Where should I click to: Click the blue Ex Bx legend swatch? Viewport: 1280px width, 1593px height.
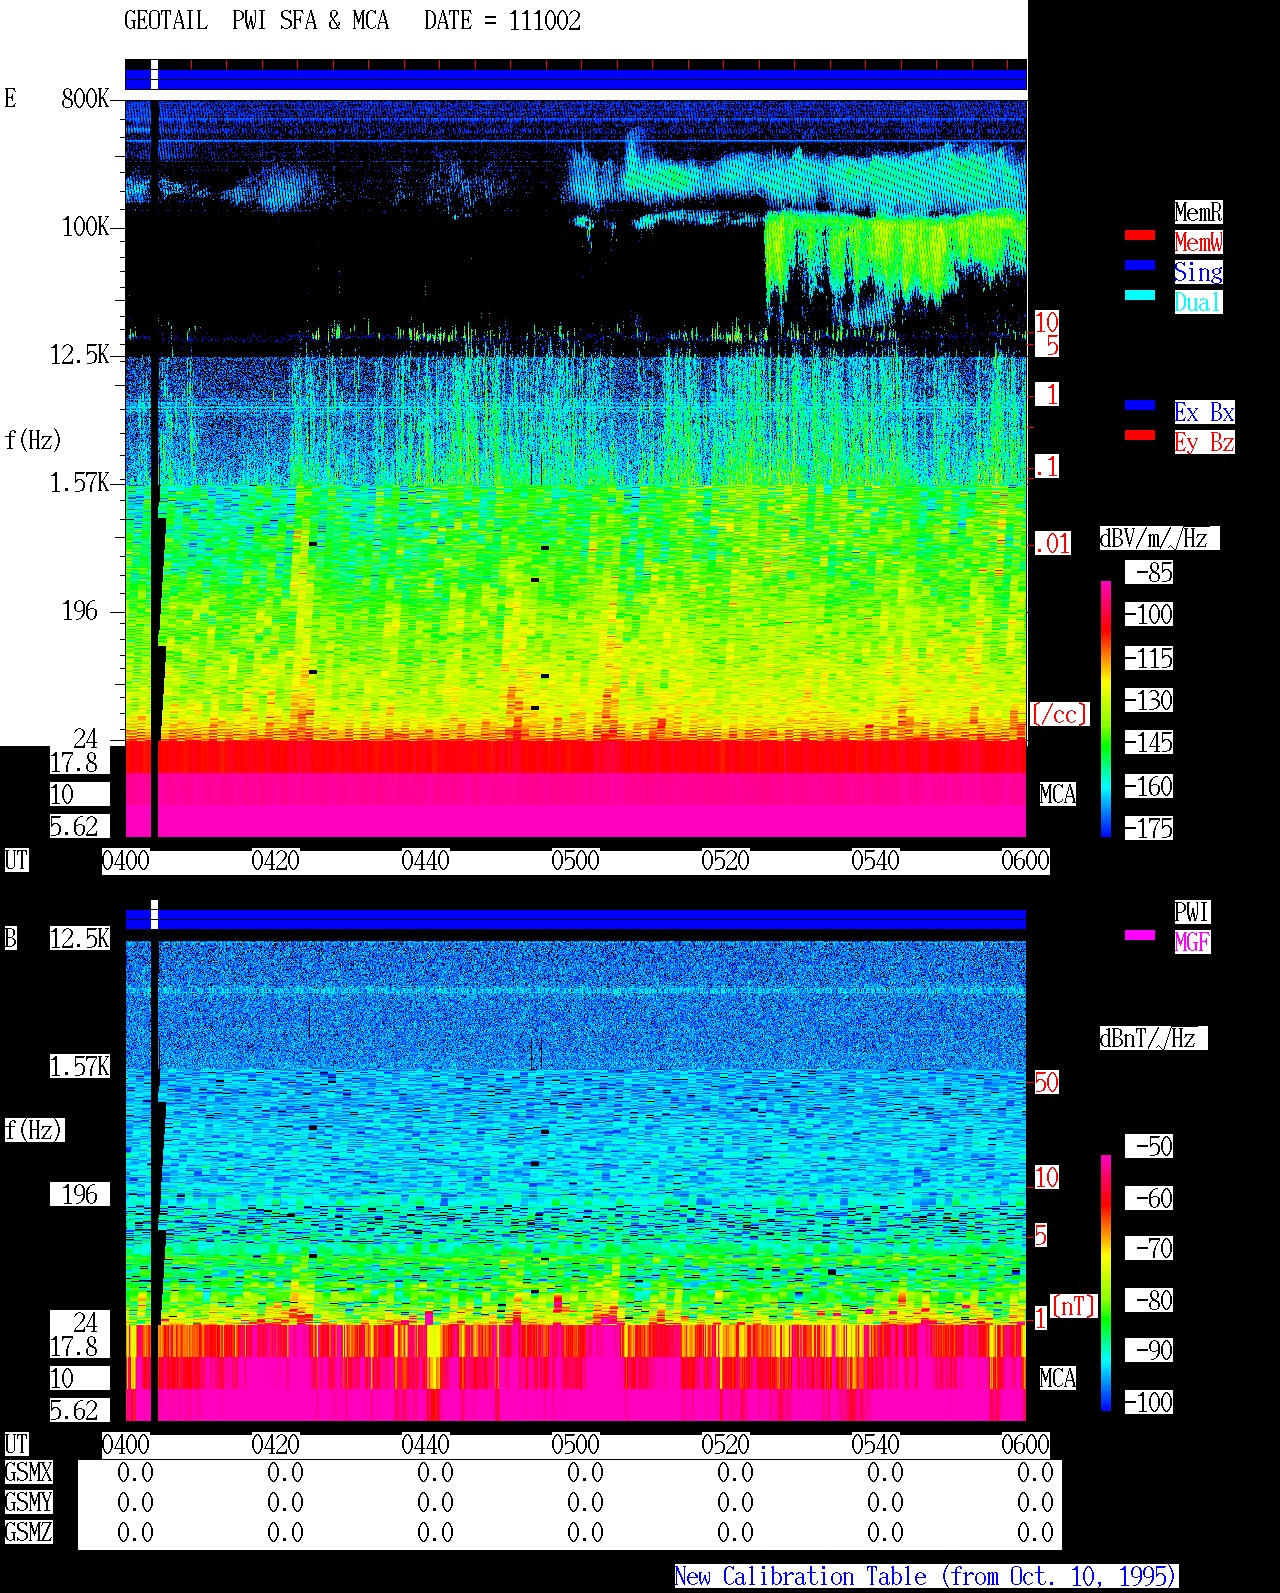point(1140,405)
